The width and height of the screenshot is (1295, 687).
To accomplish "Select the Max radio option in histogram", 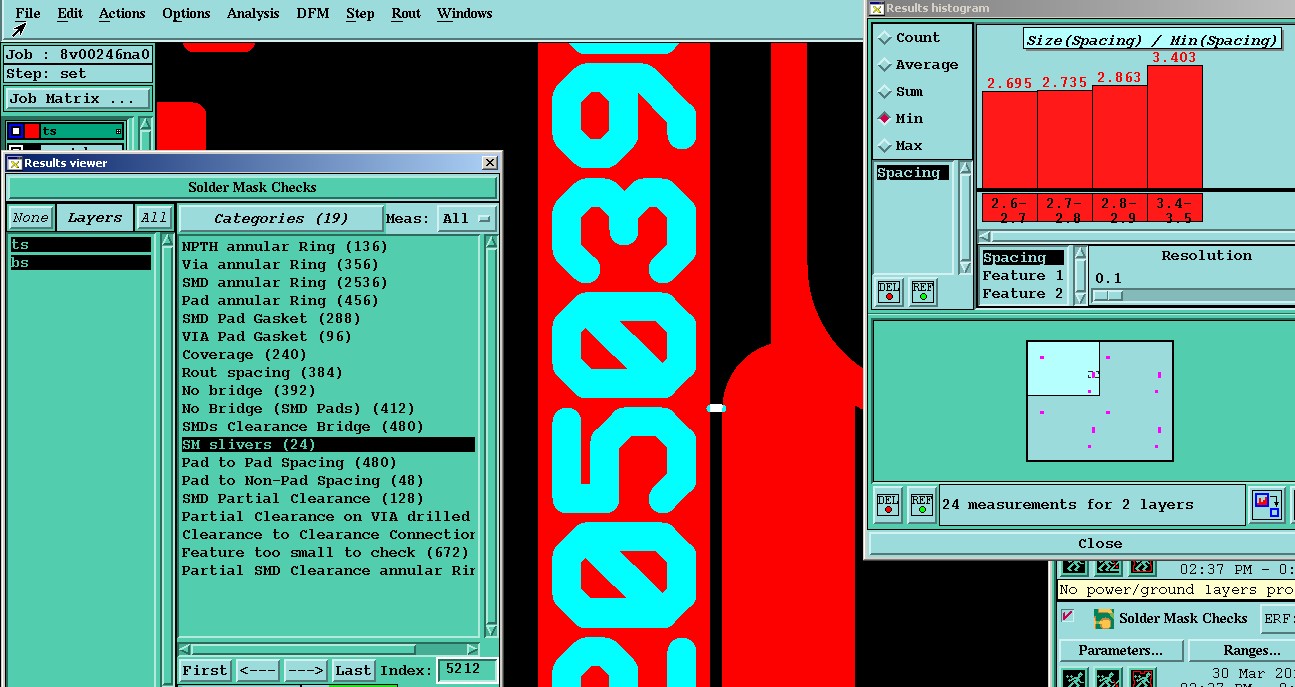I will point(901,145).
